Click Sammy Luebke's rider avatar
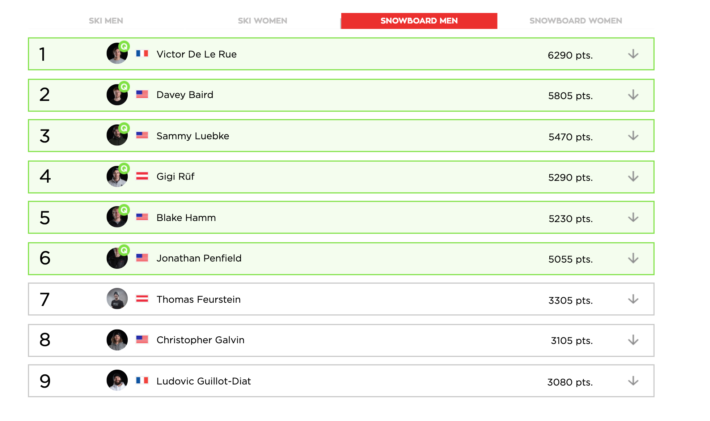Screen dimensions: 710x421 click(x=116, y=136)
